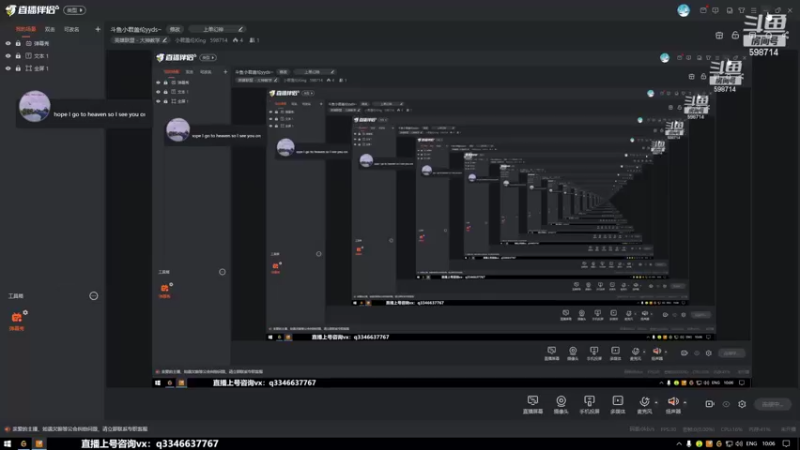The height and width of the screenshot is (450, 800).
Task: Open the Douyu app on the taskbar
Action: pyautogui.click(x=23, y=444)
